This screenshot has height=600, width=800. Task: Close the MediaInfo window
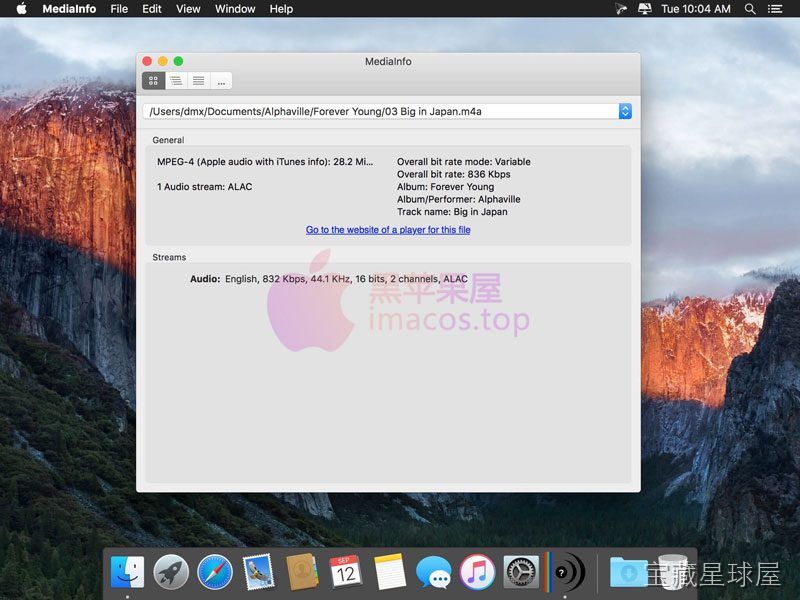(x=147, y=61)
